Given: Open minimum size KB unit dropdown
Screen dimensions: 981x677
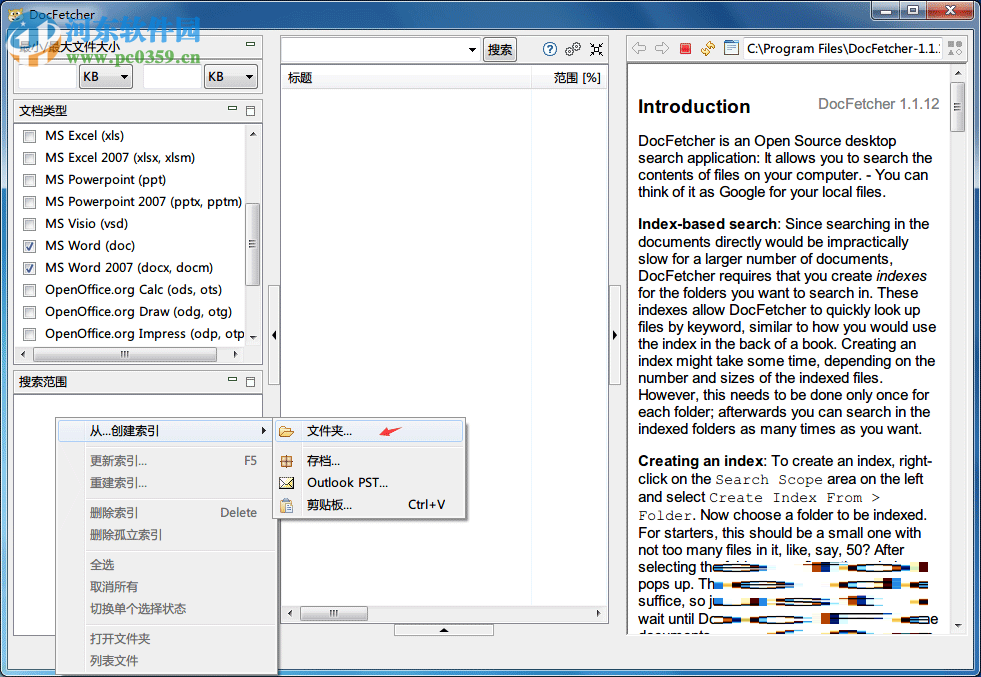Looking at the screenshot, I should [x=106, y=76].
